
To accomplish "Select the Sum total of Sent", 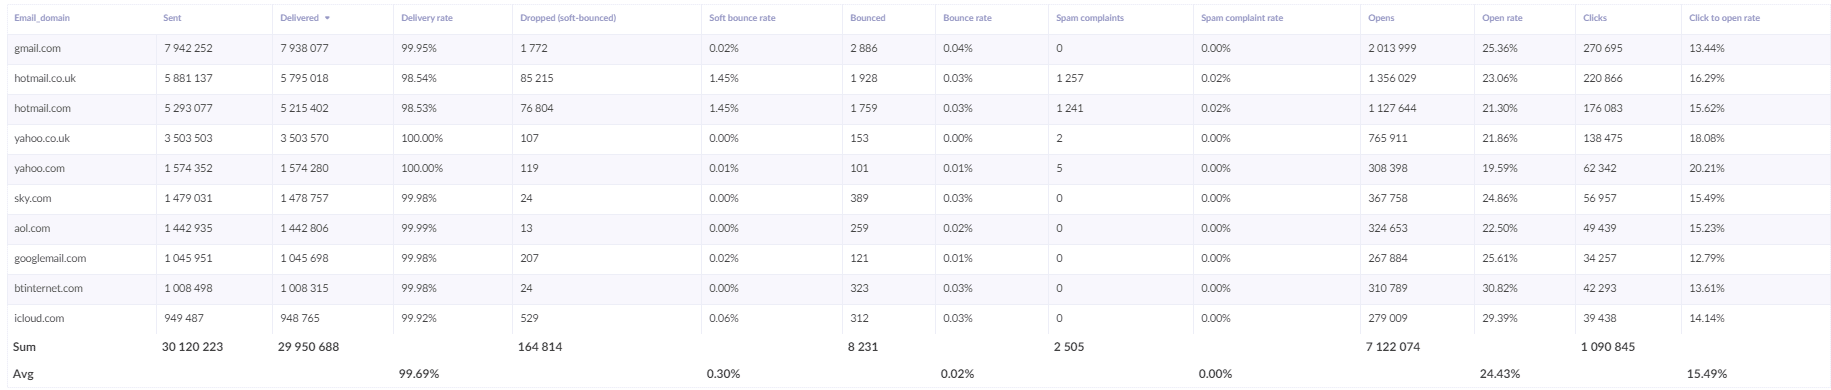I will coord(192,347).
